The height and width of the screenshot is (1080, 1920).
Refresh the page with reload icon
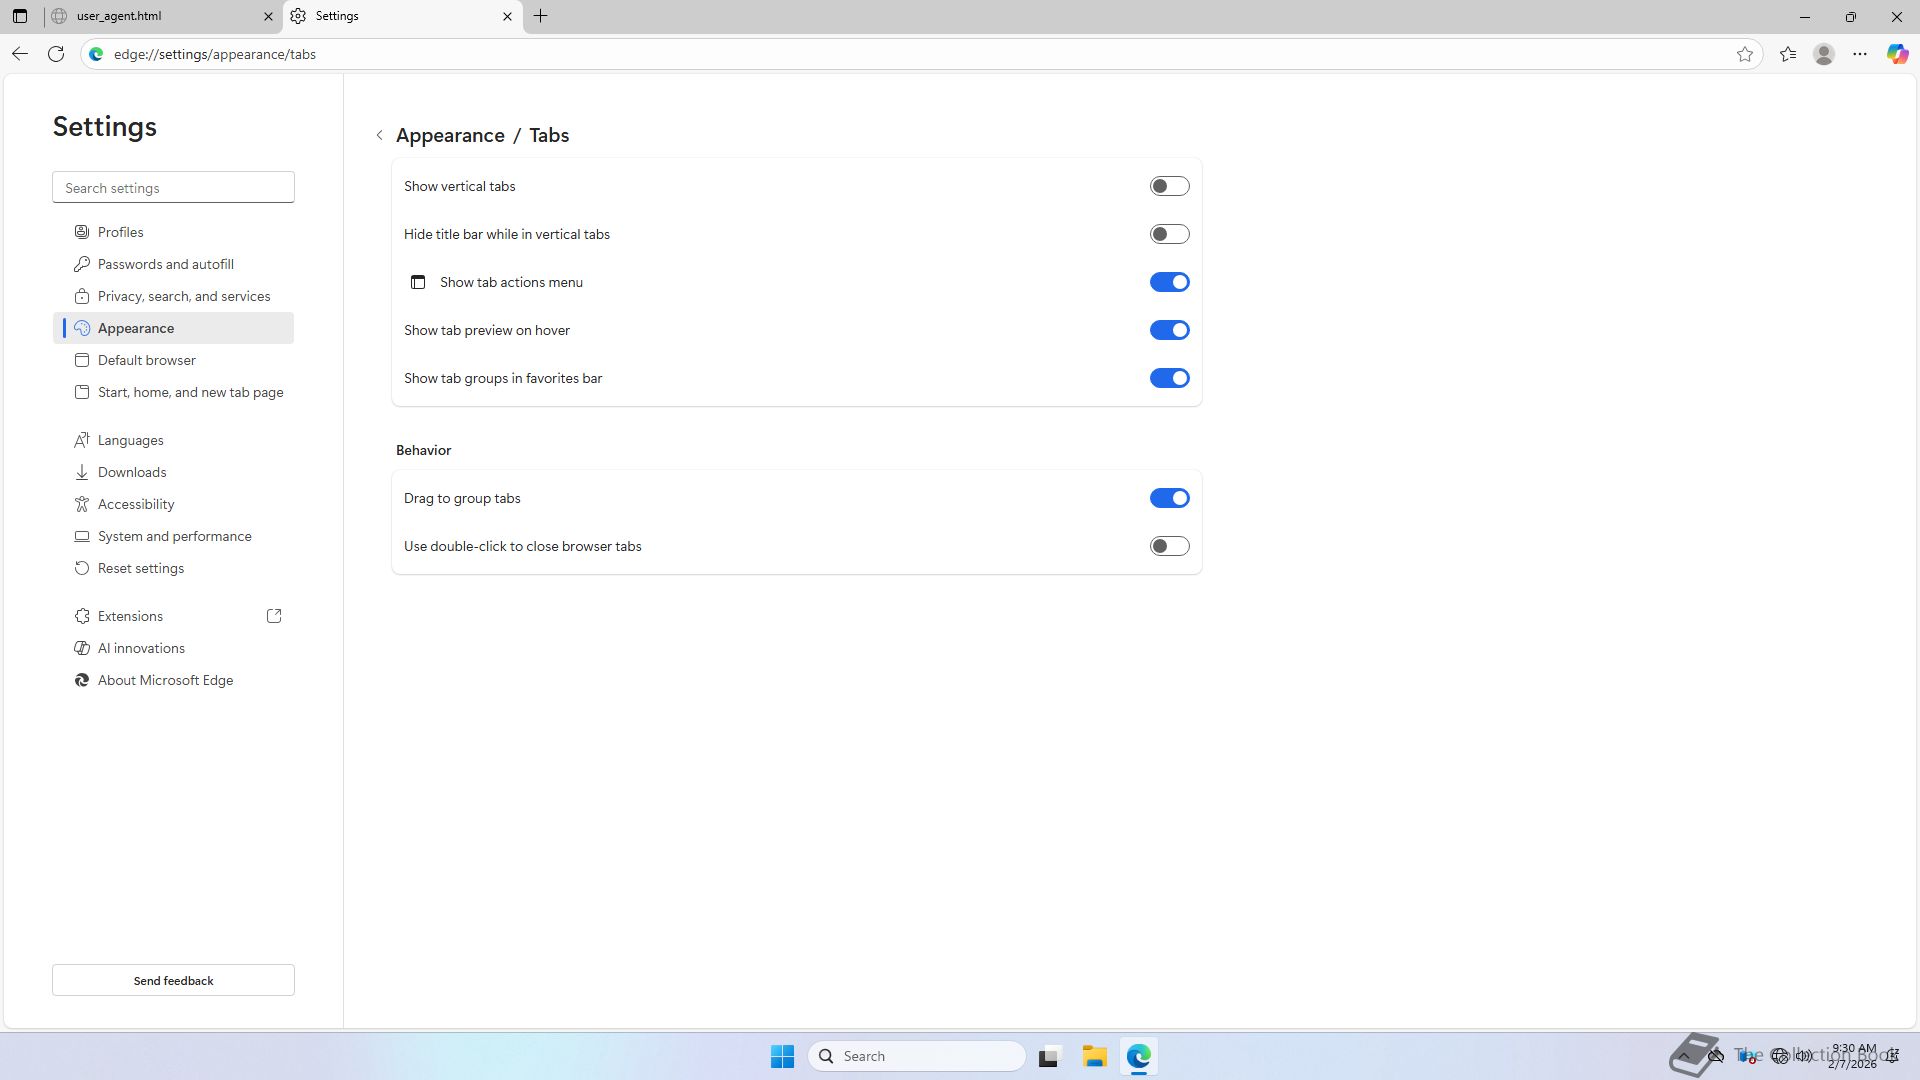coord(56,54)
